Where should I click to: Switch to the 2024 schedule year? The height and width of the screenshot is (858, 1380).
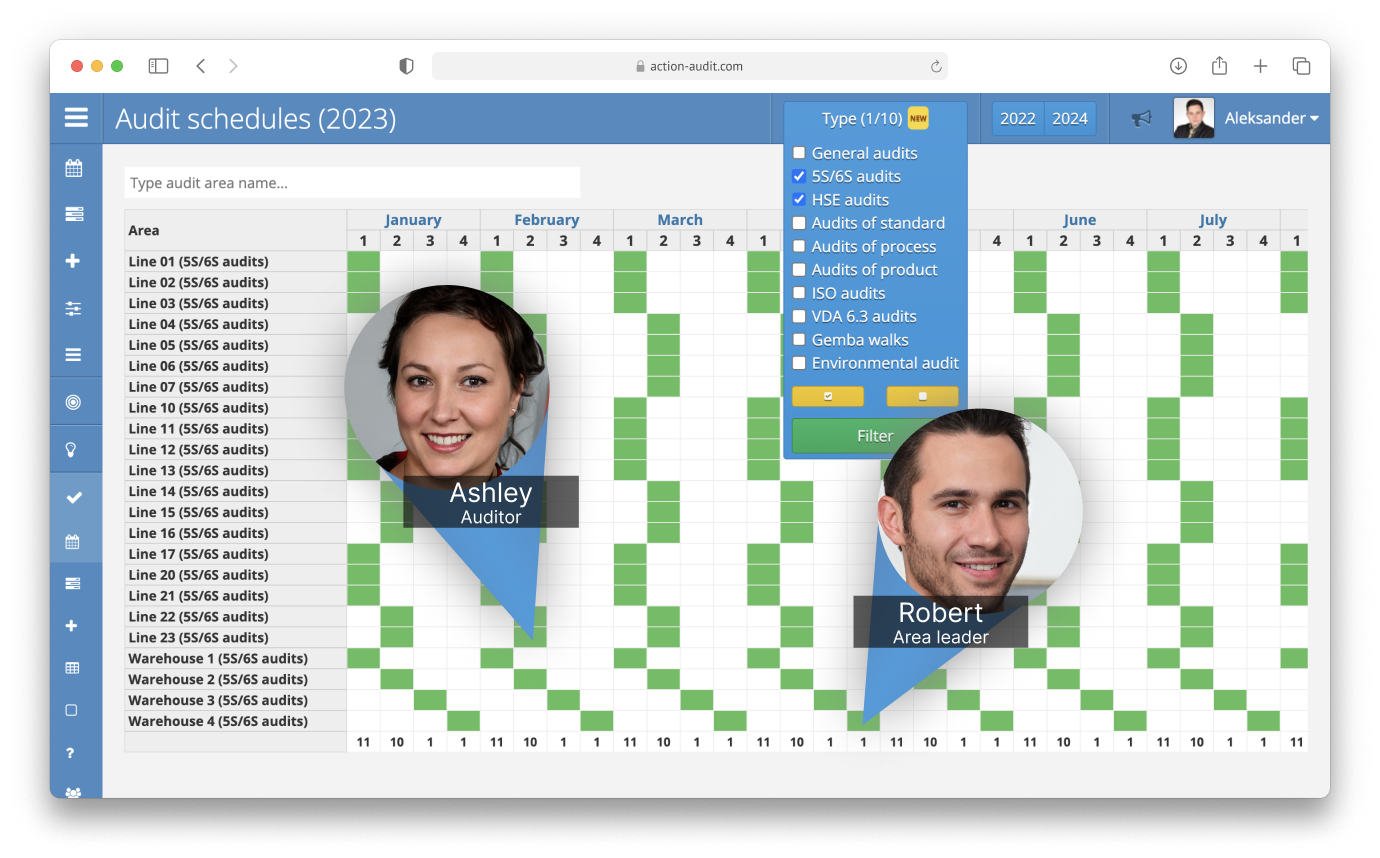click(1070, 118)
